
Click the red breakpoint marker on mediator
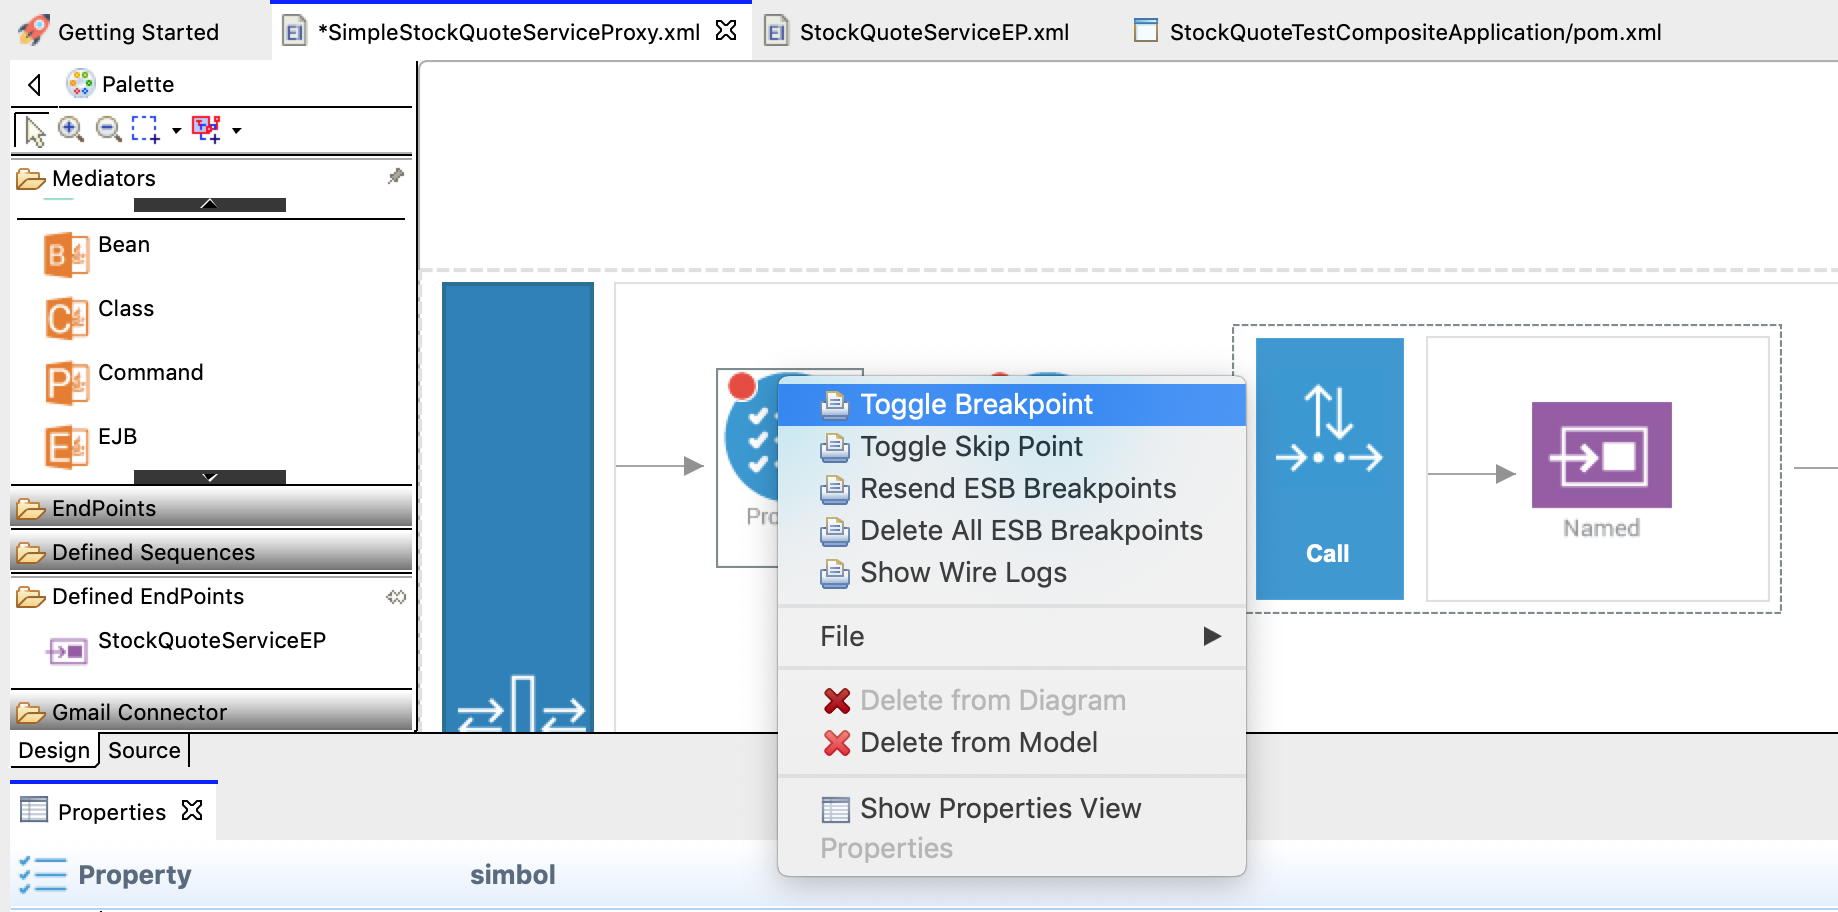pos(742,386)
